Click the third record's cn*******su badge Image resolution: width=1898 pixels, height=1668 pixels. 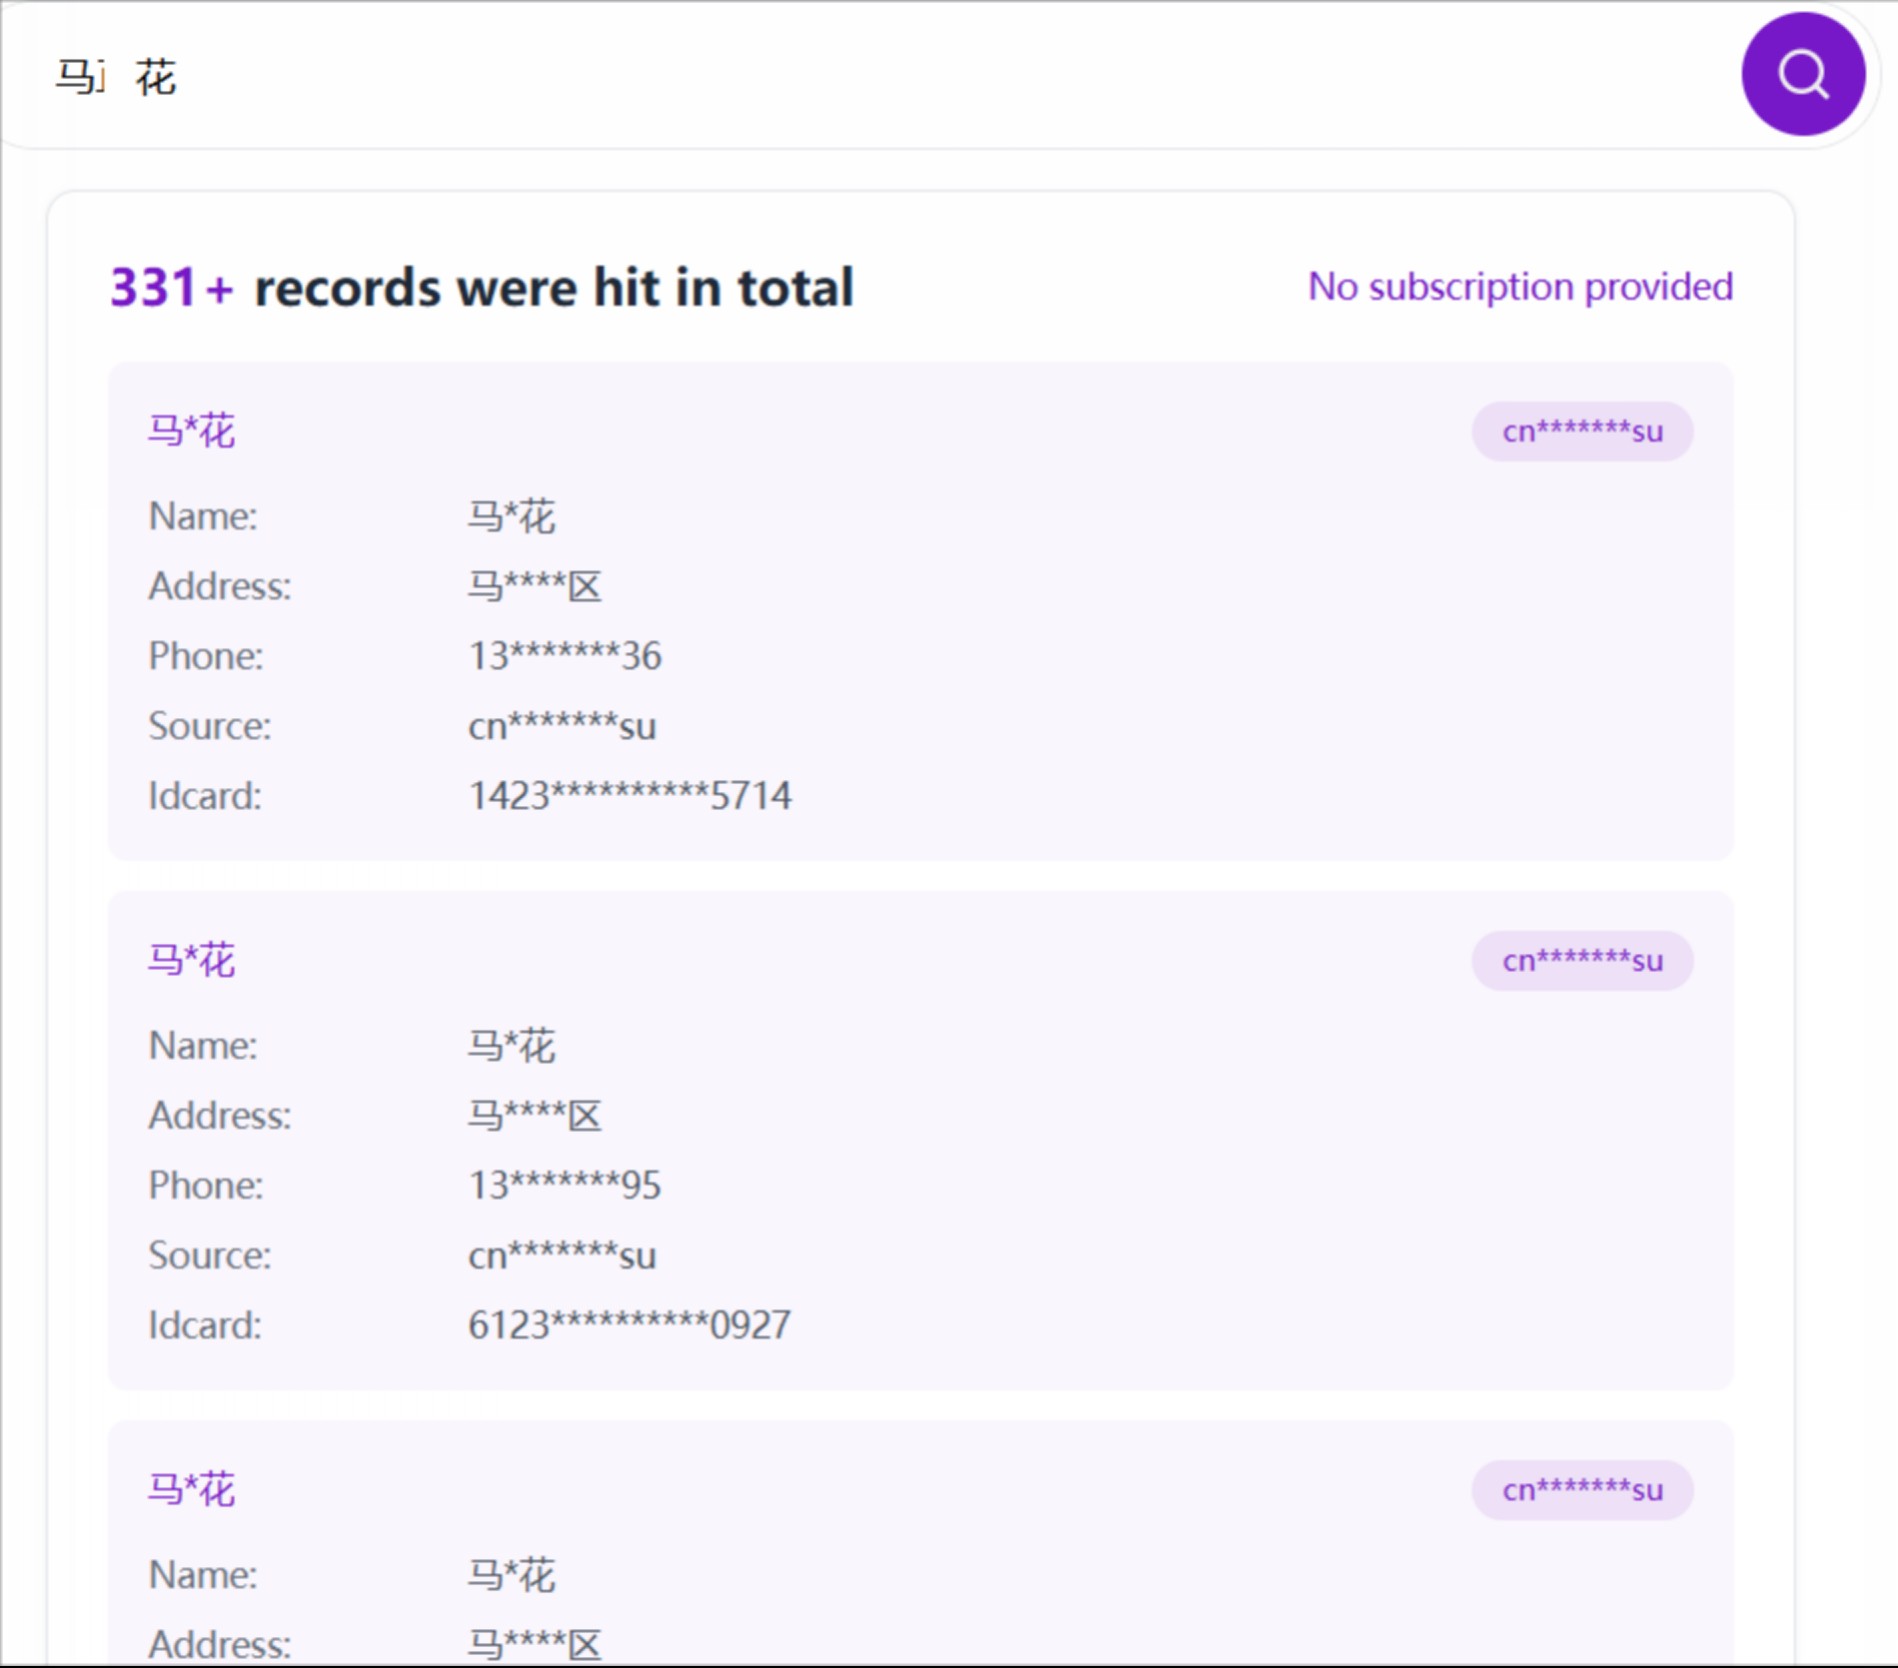[1582, 1490]
